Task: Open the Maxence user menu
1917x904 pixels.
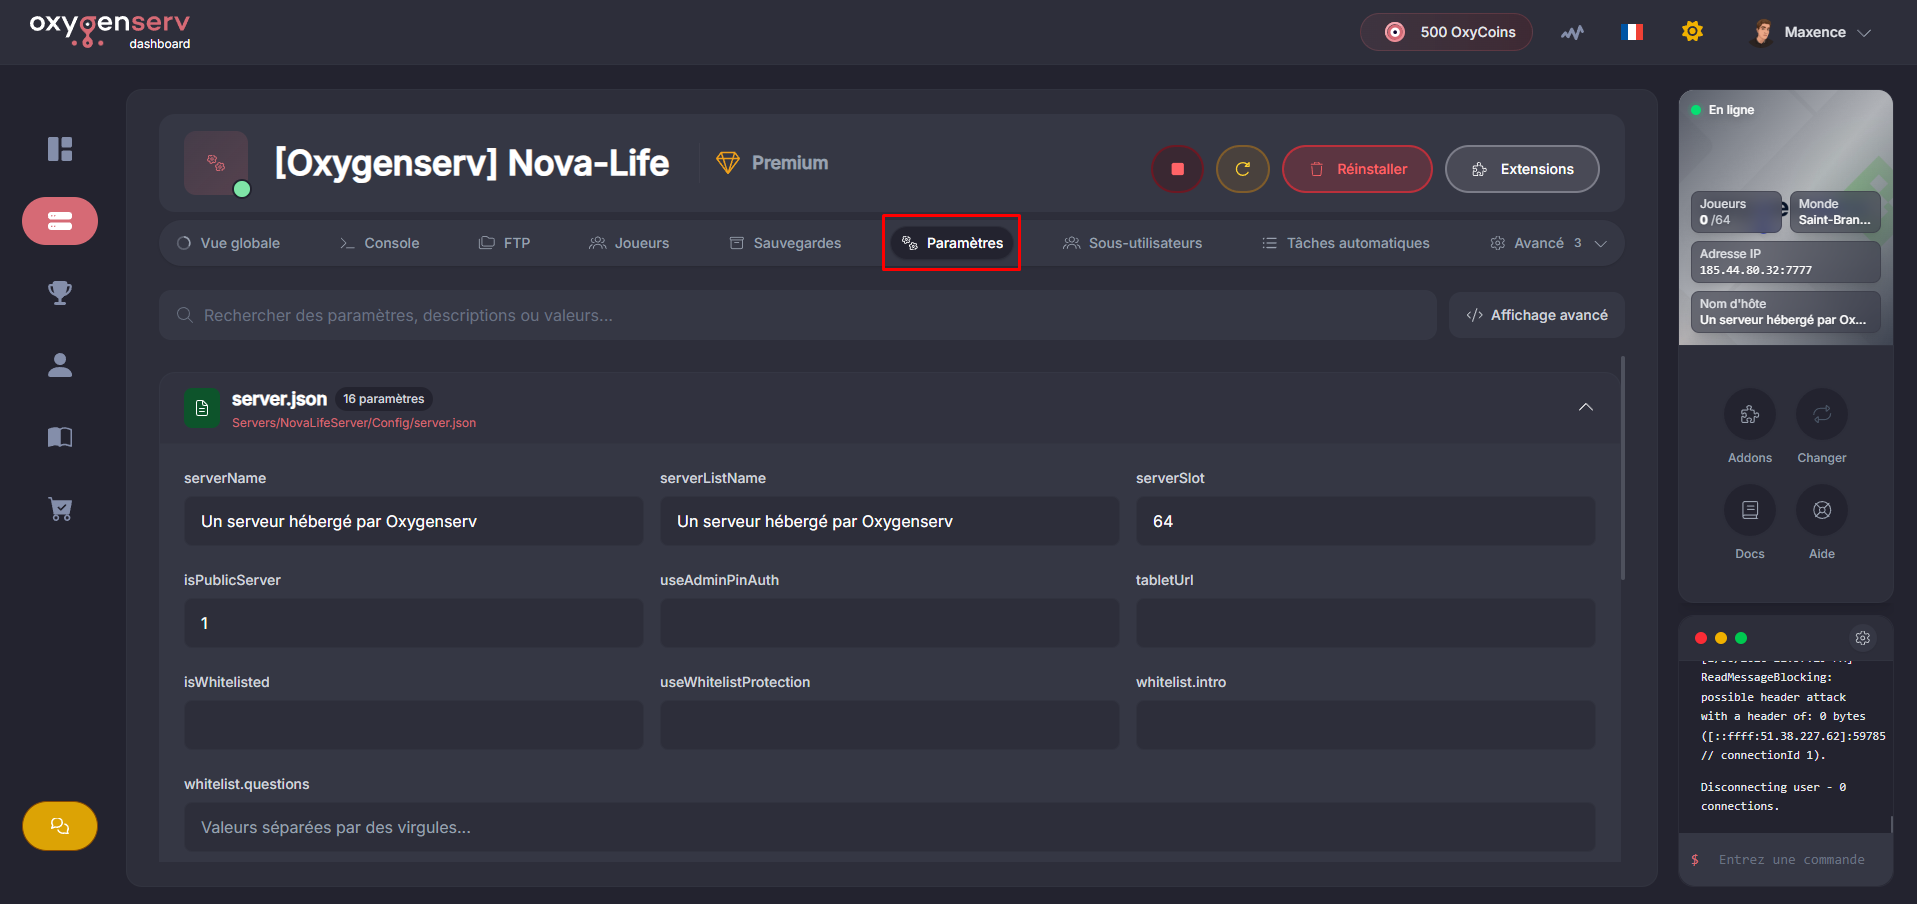Action: coord(1812,32)
